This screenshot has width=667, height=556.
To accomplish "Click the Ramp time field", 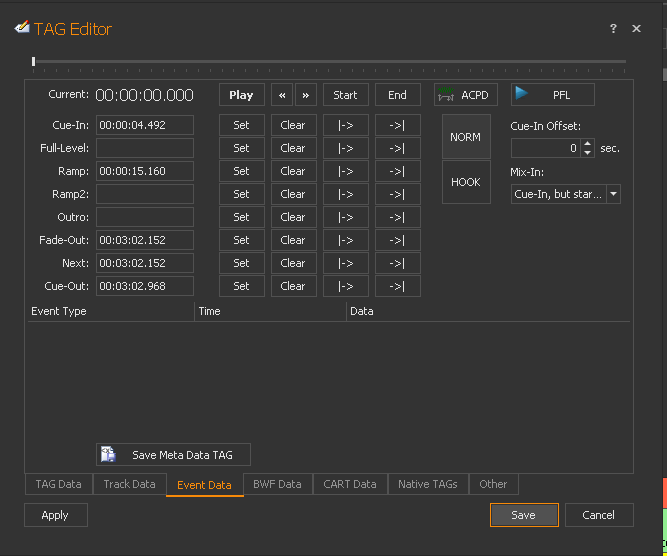I will (x=145, y=171).
